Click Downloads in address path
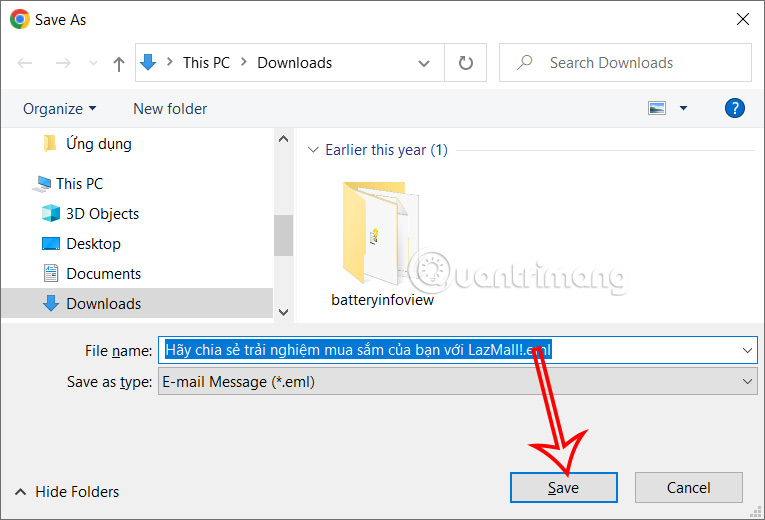This screenshot has height=520, width=765. tap(295, 63)
